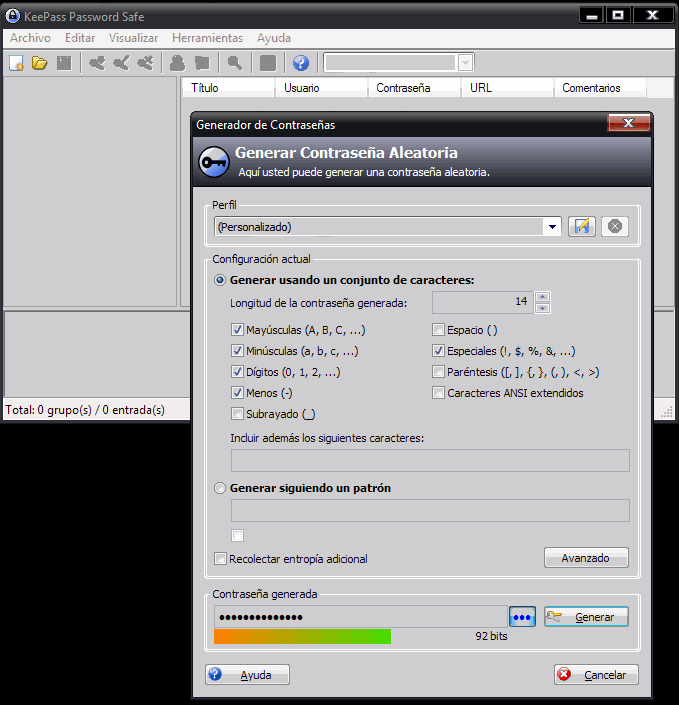Uncheck the Dígitos checkbox
The height and width of the screenshot is (705, 679).
237,372
